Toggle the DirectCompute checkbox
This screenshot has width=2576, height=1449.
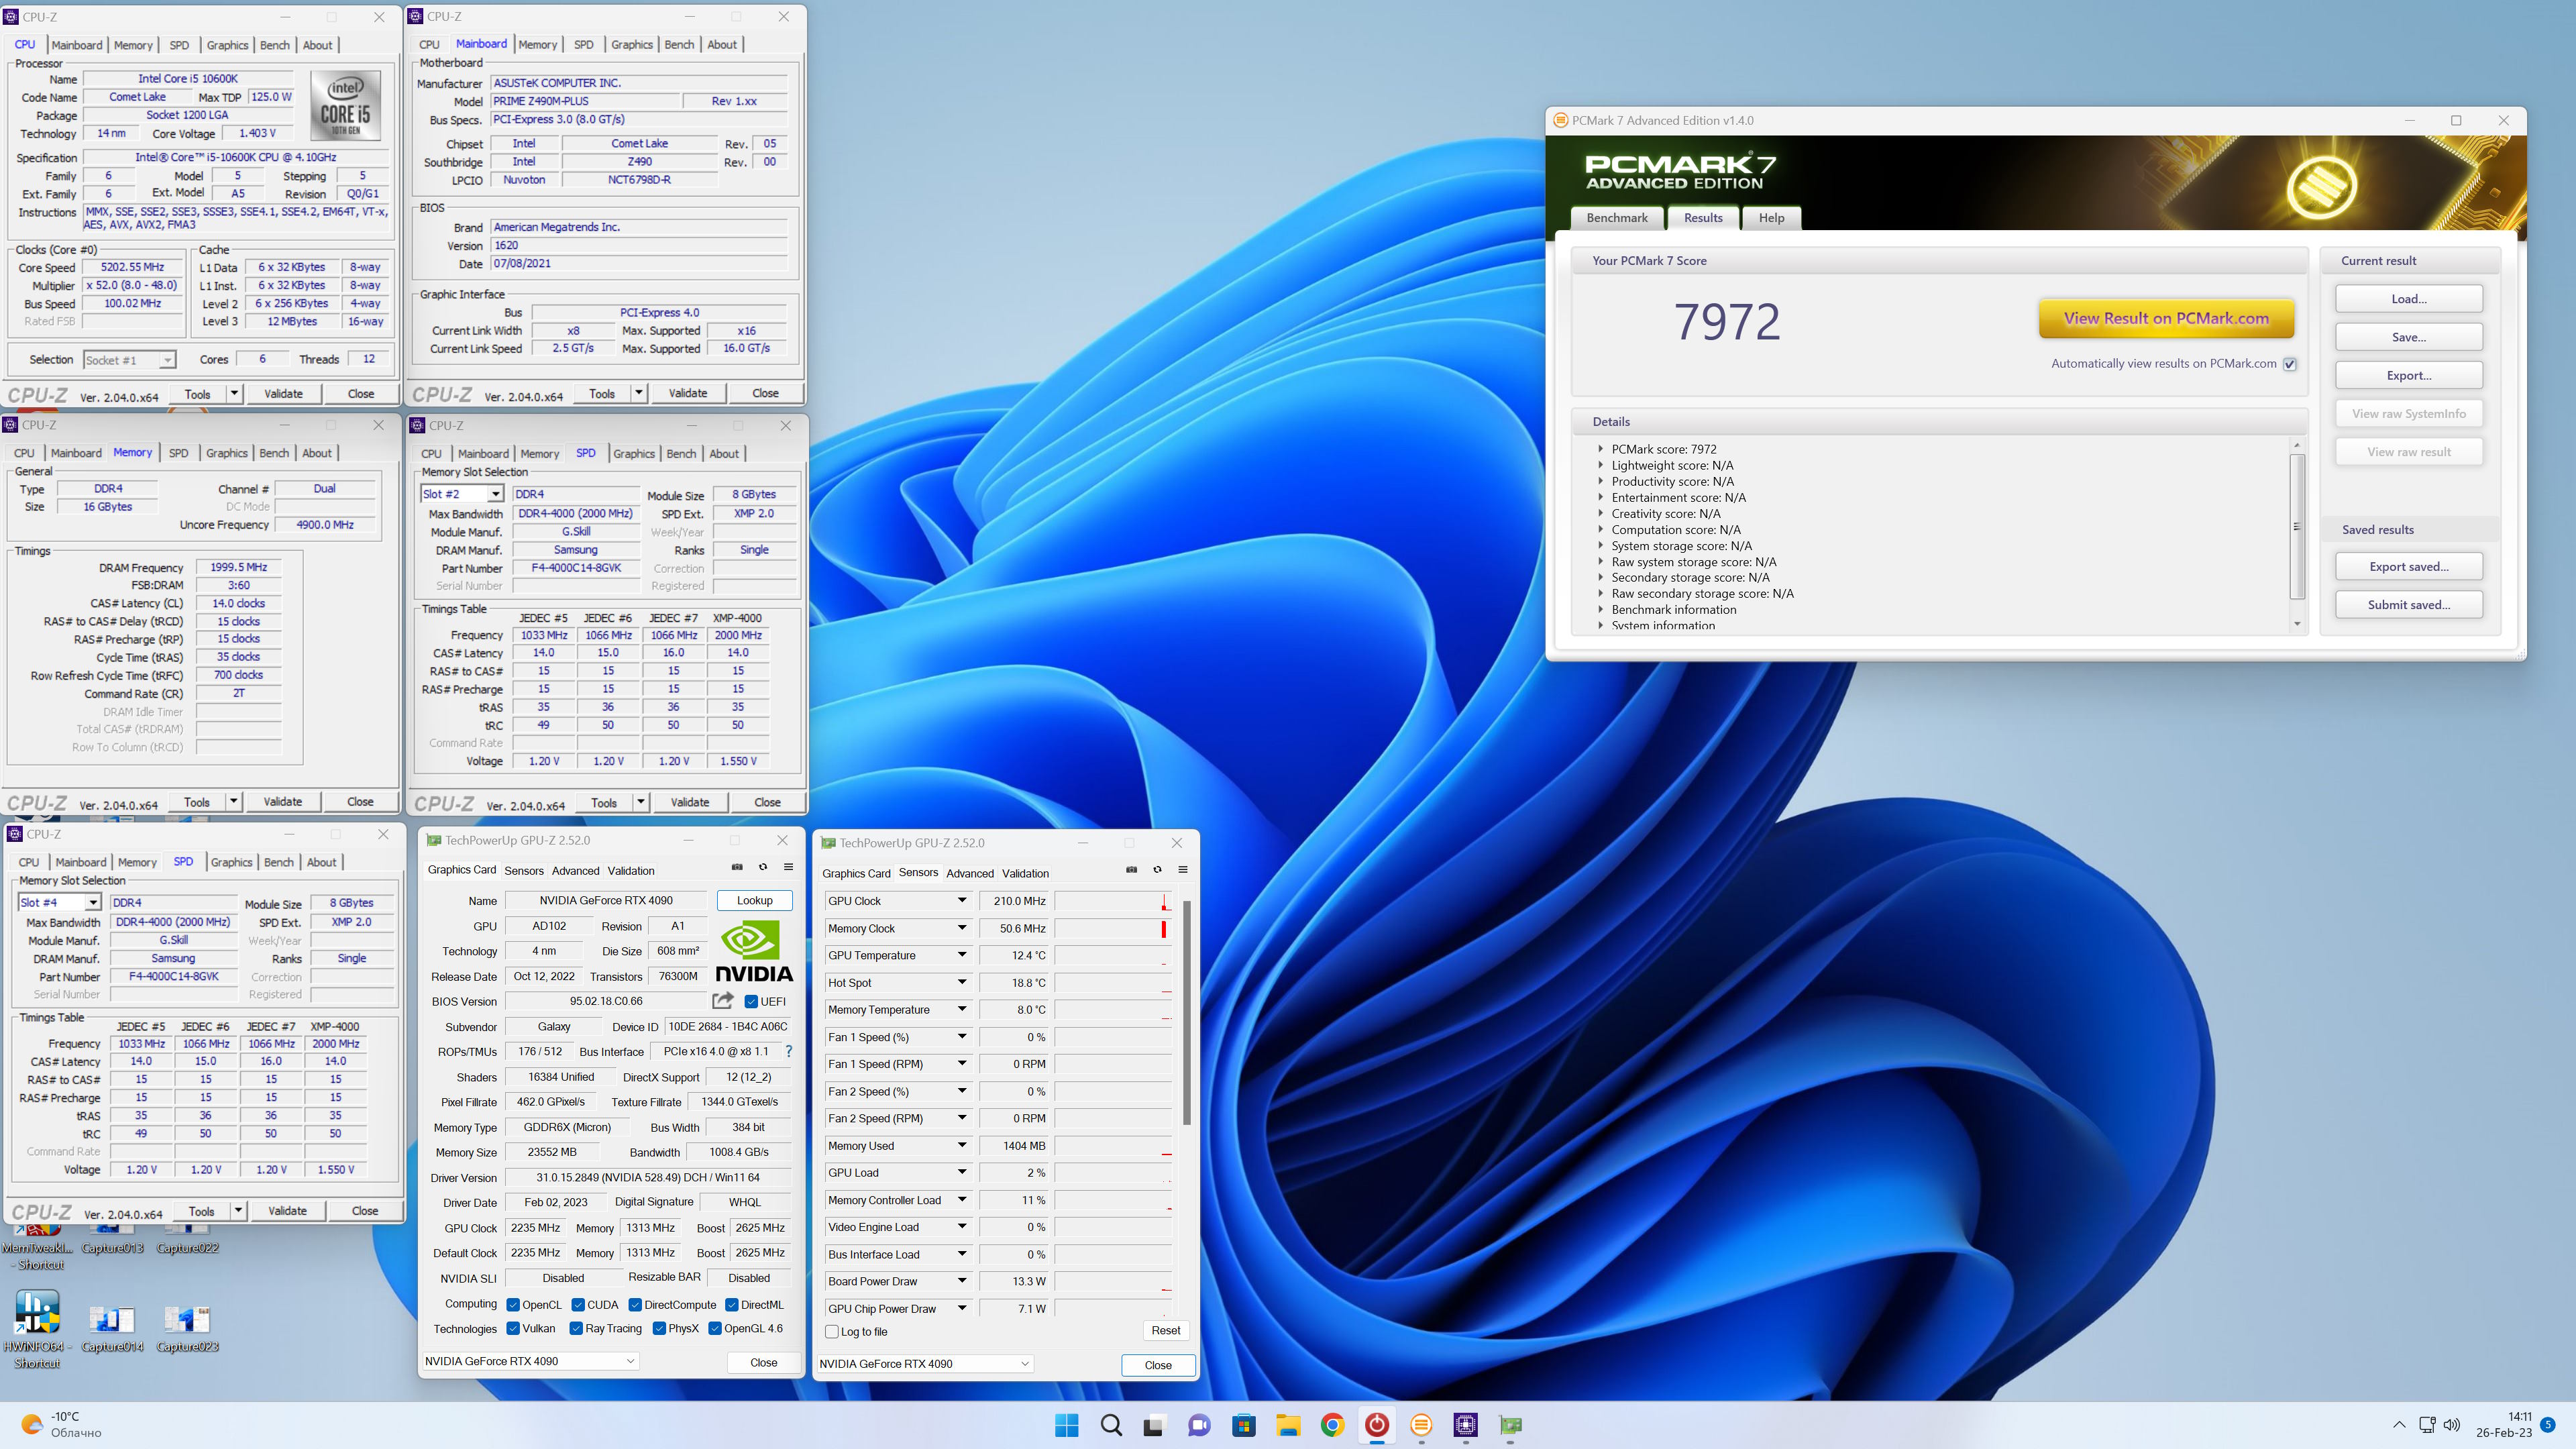635,1304
